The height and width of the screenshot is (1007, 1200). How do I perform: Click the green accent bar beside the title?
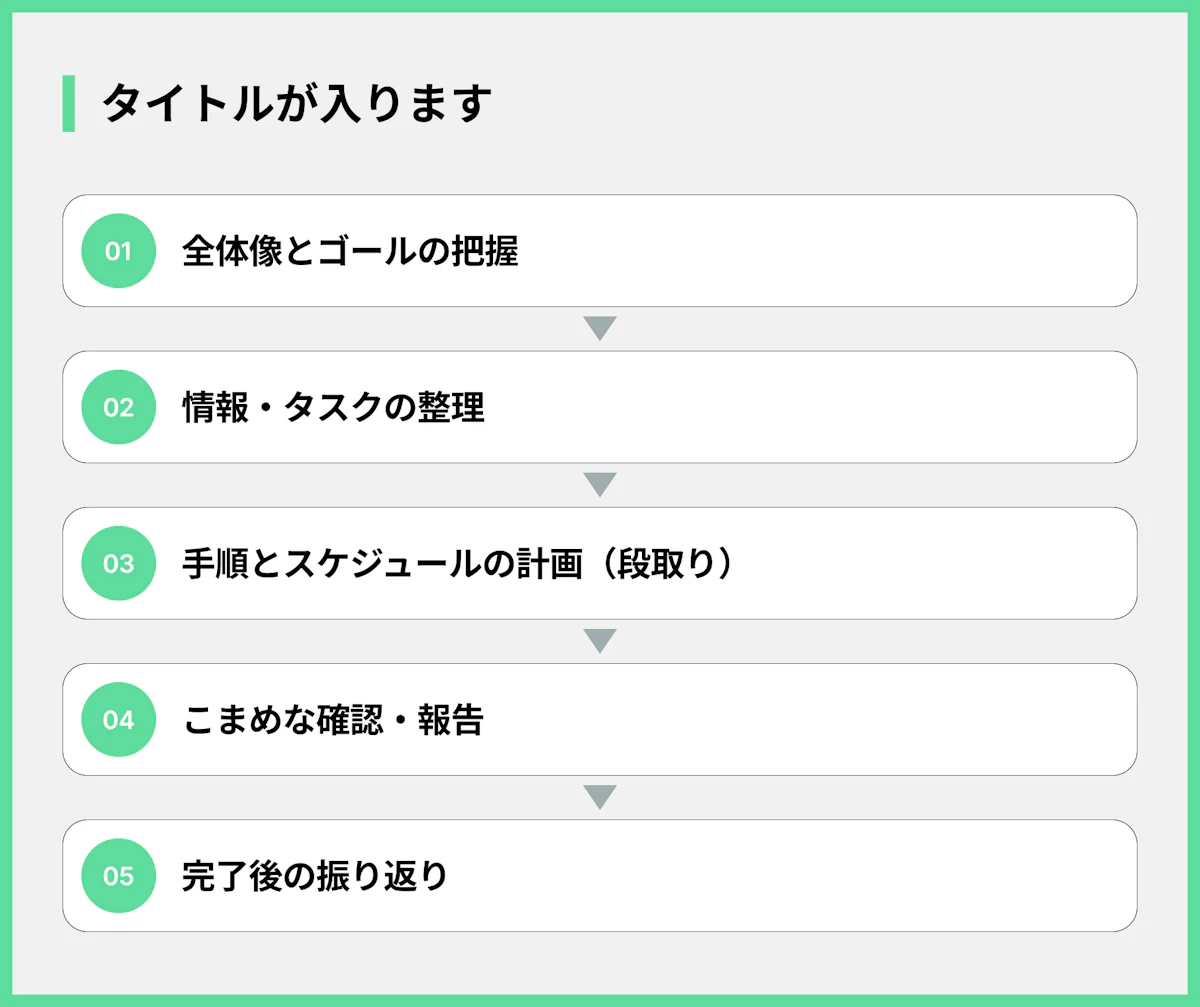click(68, 103)
